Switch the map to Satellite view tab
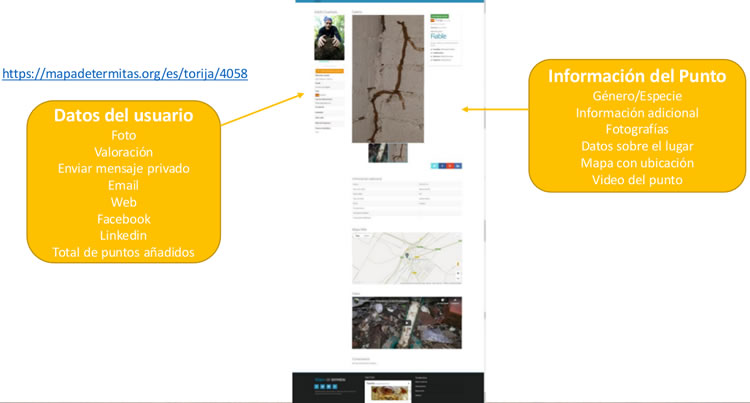The image size is (750, 403). (x=366, y=238)
